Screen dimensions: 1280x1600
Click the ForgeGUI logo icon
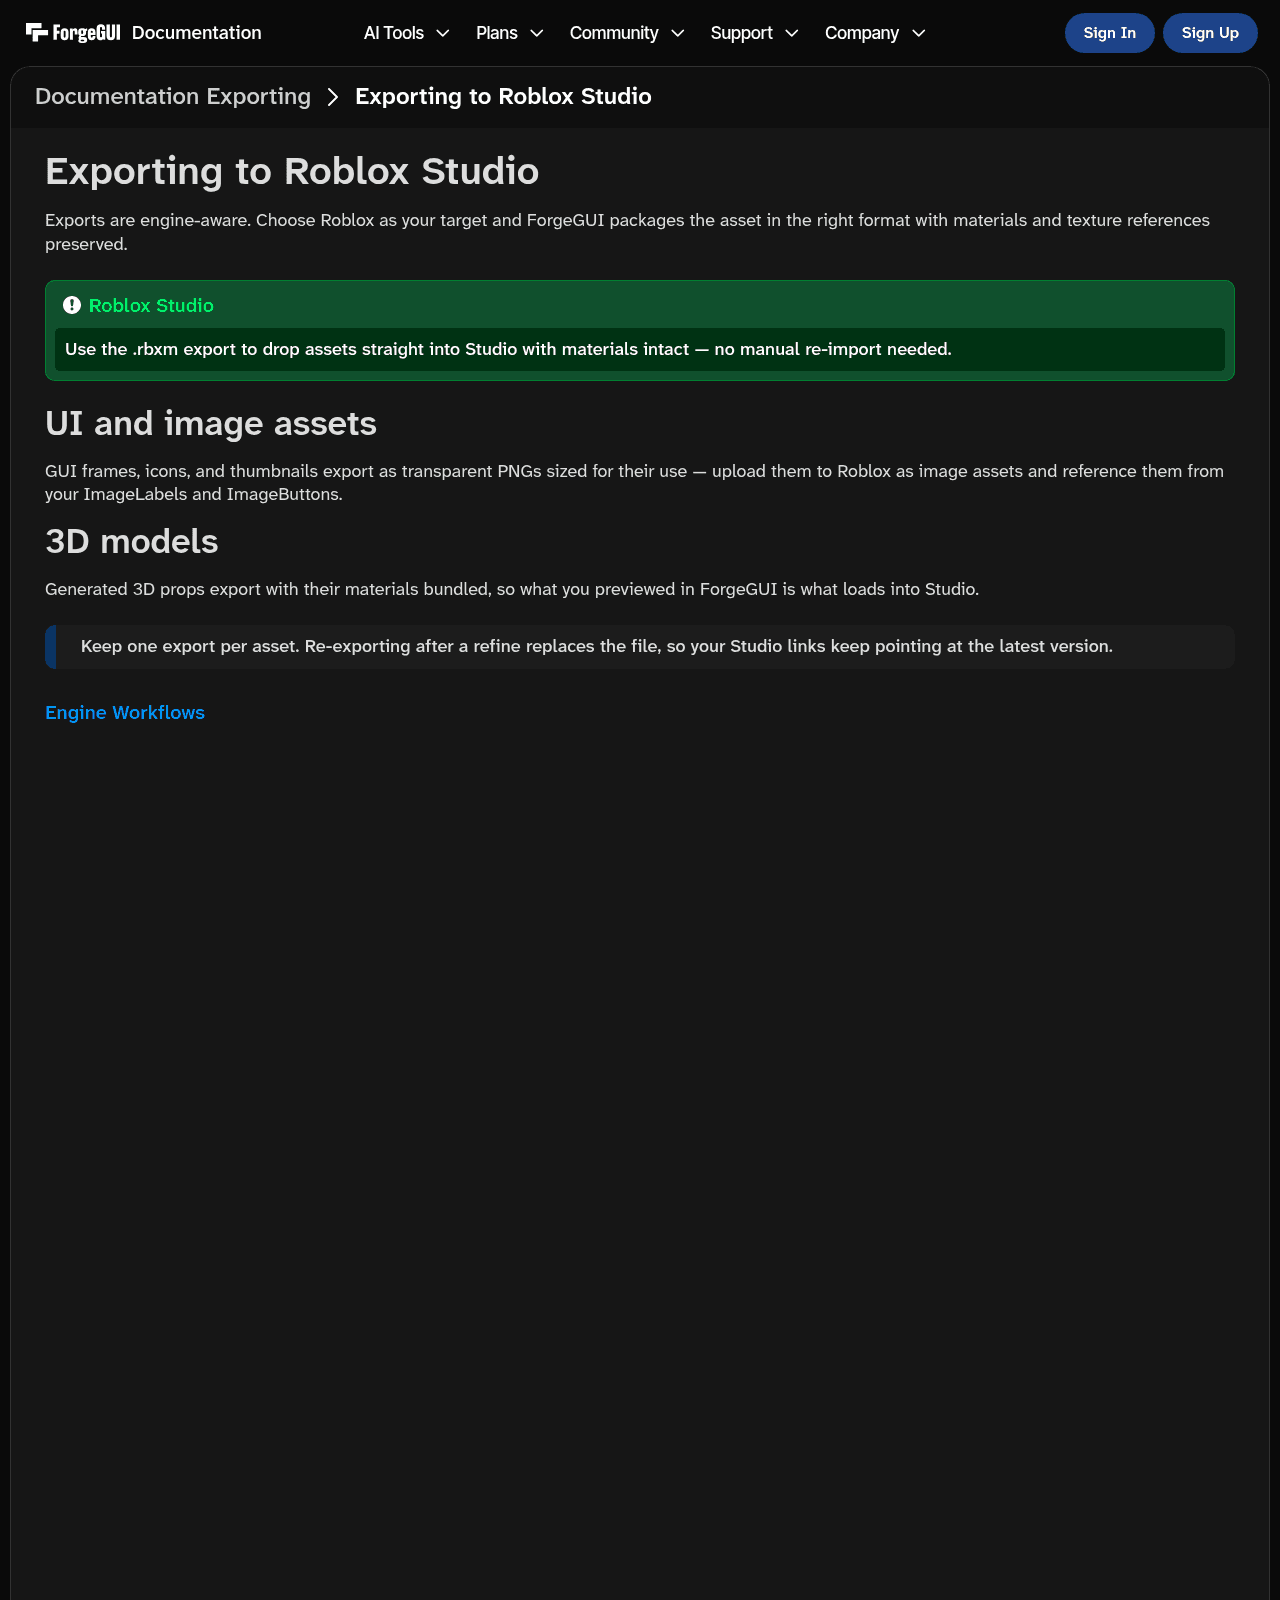[73, 33]
